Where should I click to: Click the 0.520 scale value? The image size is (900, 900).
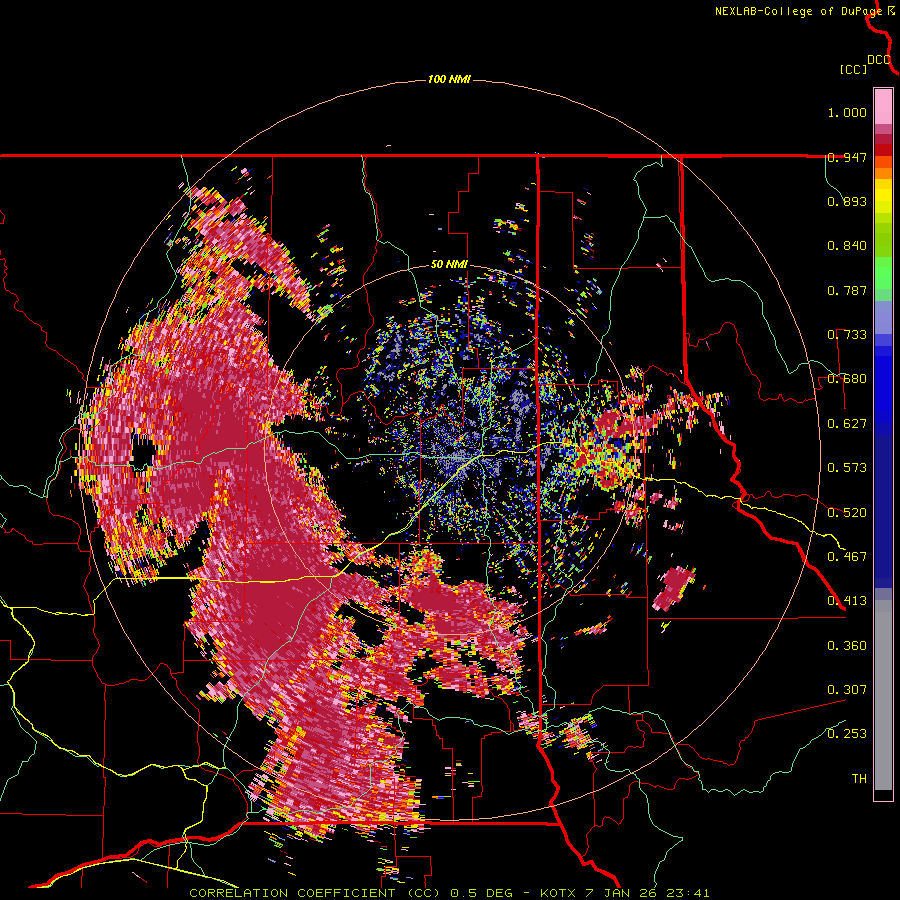847,513
